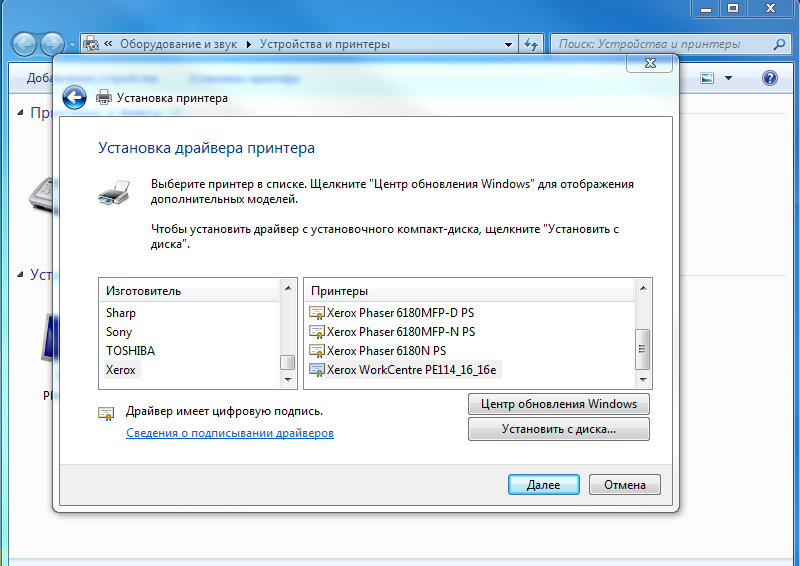Select Xerox in manufacturer list
The image size is (800, 566).
coord(121,370)
